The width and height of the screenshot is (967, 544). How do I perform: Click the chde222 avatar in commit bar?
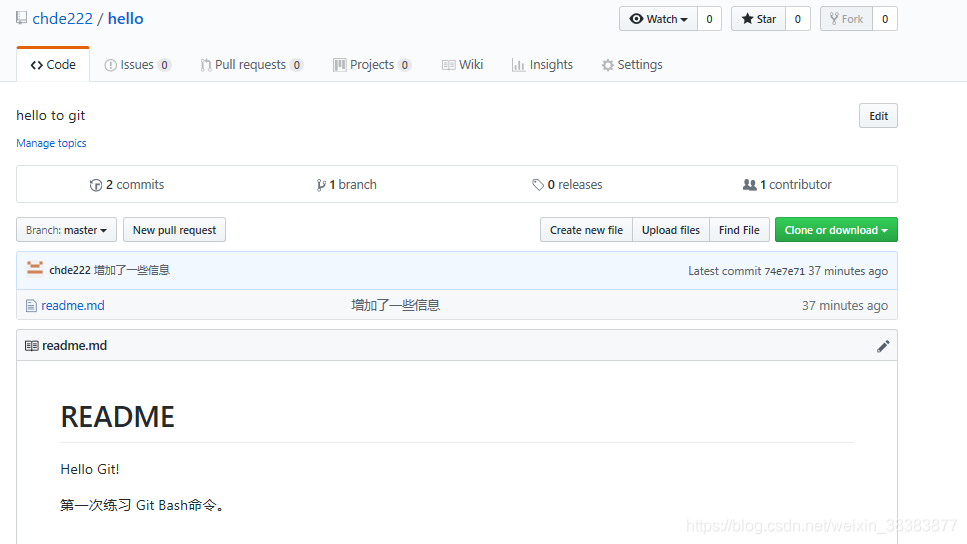35,268
